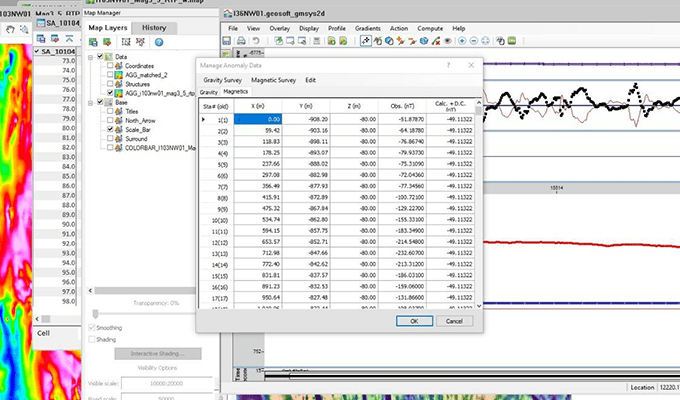This screenshot has height=400, width=680.
Task: Toggle the Coordinates layer checkbox
Action: click(x=108, y=65)
